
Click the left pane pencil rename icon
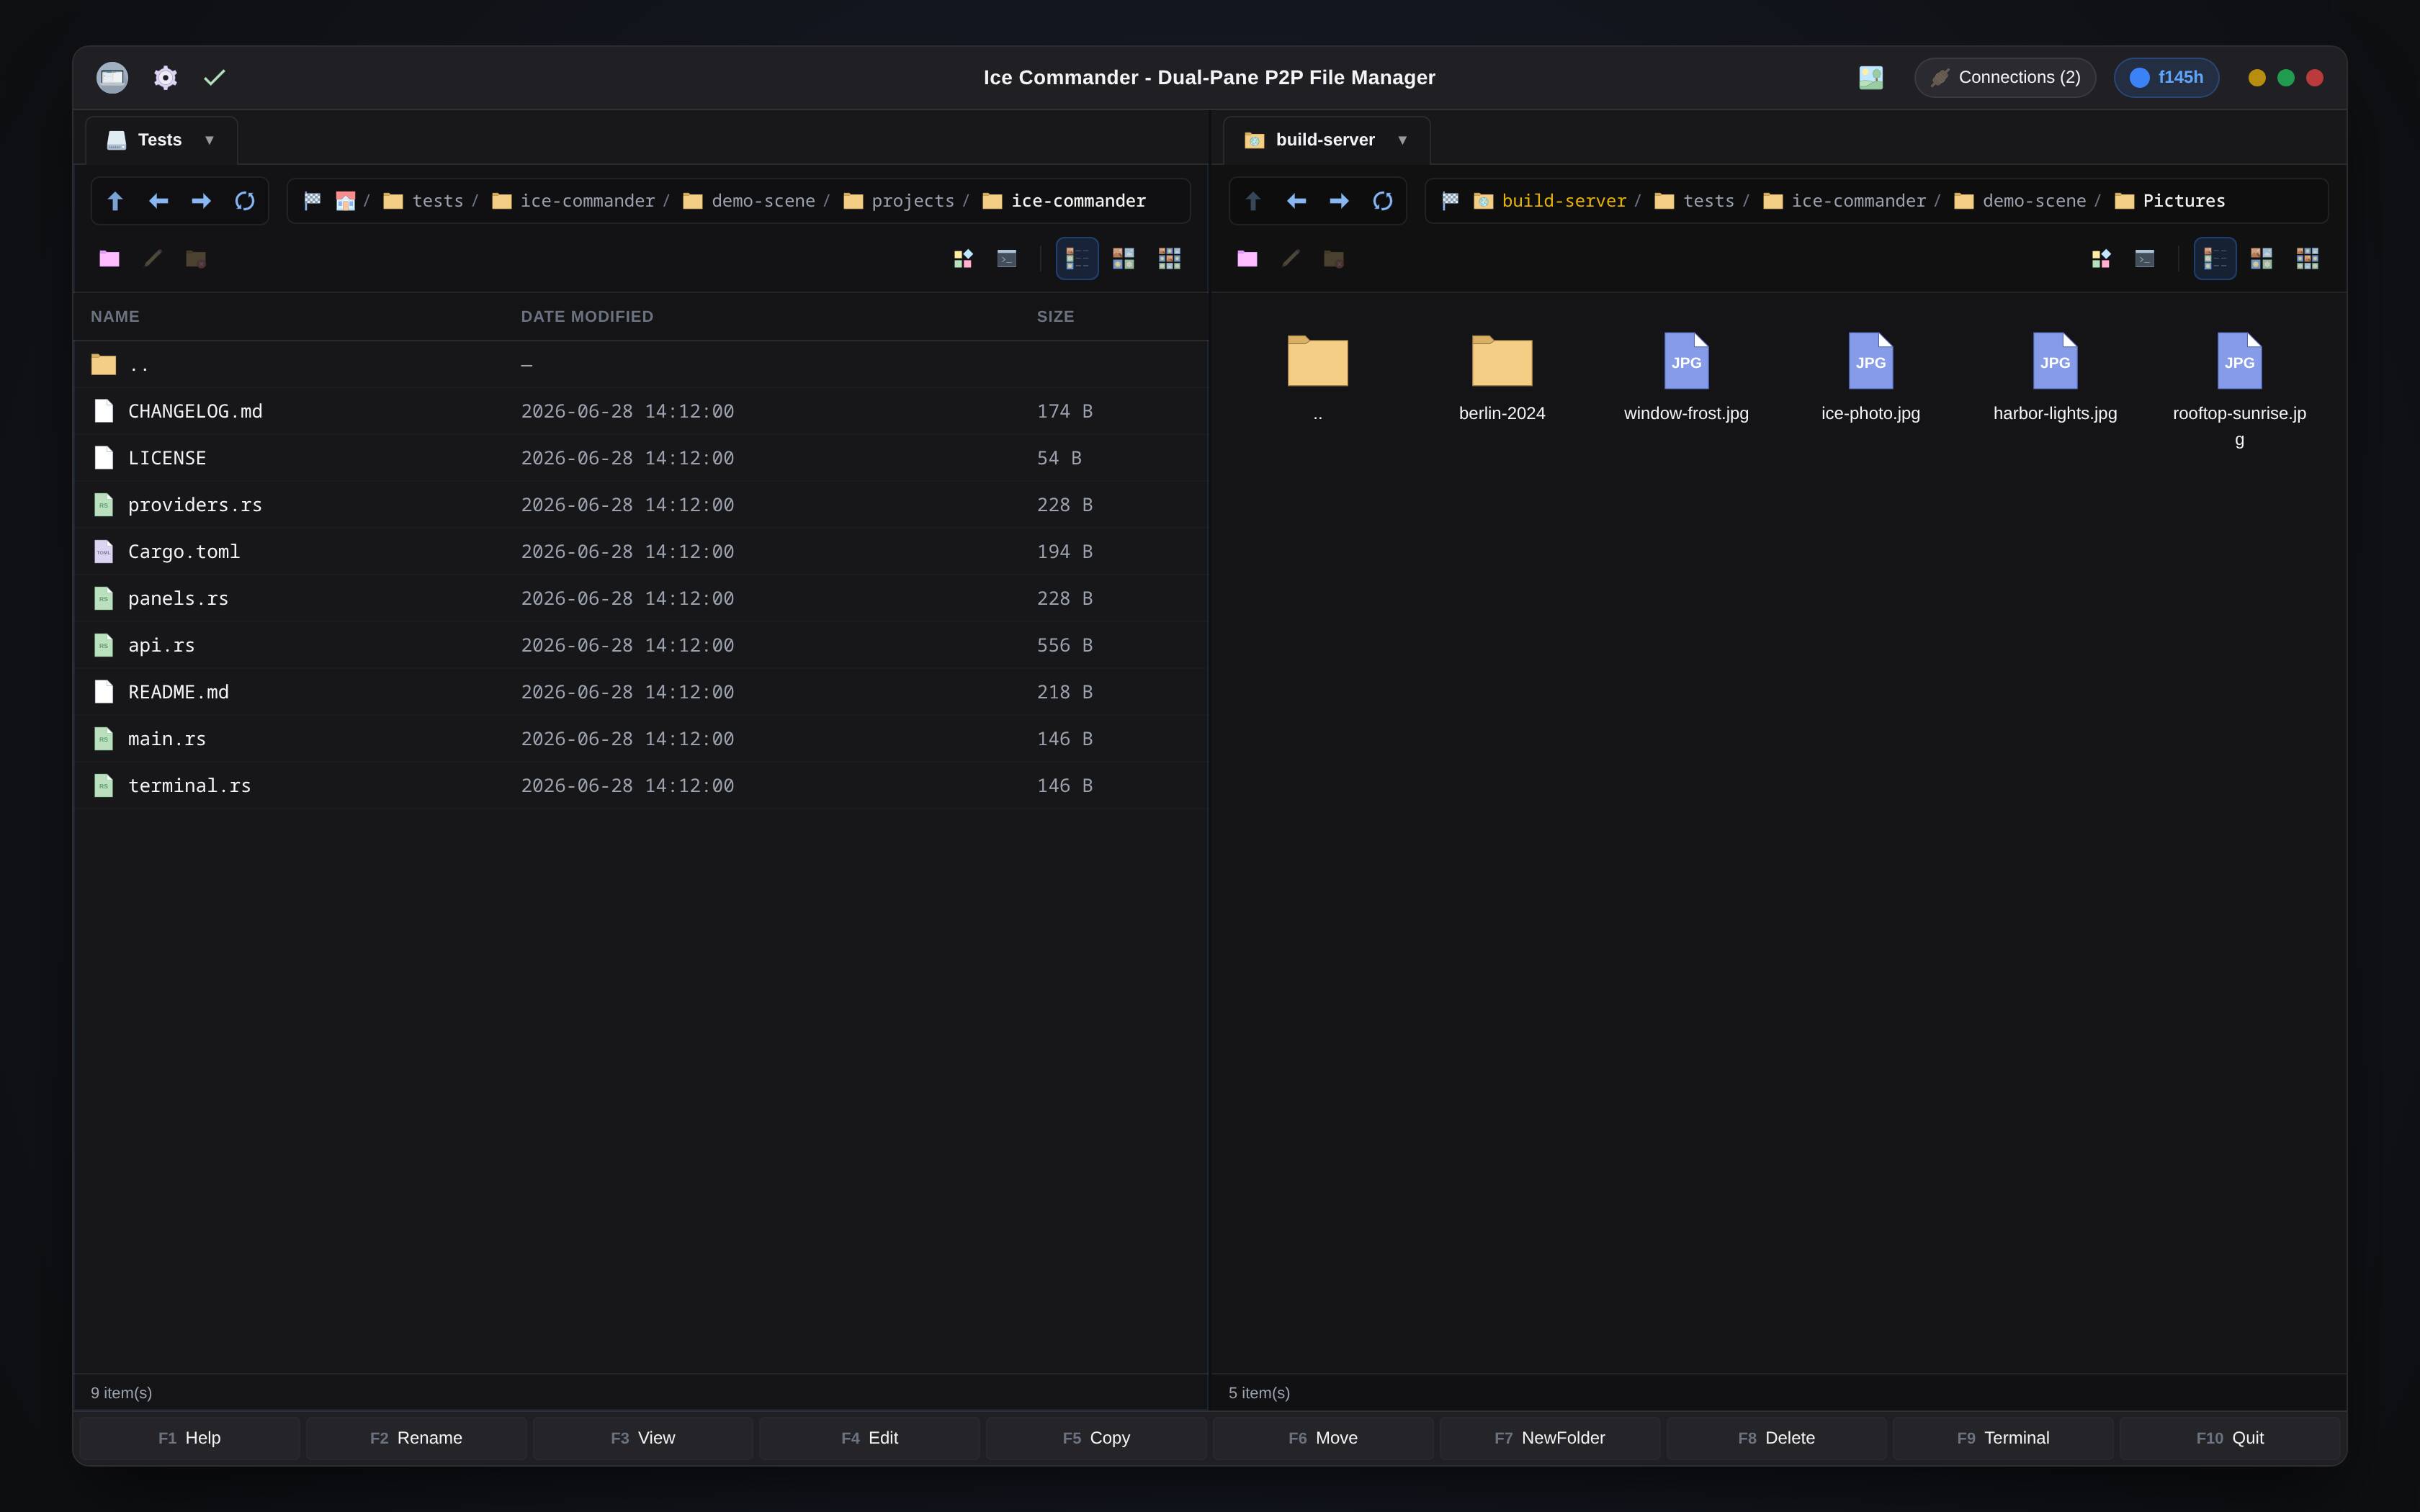153,259
